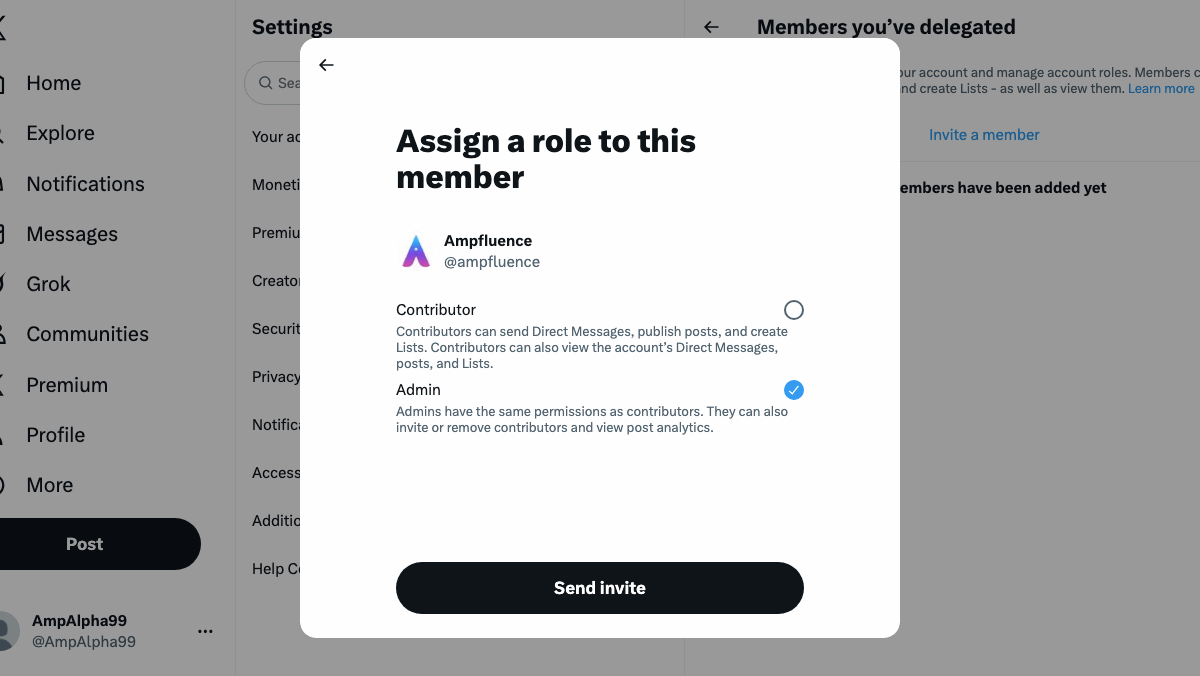This screenshot has height=676, width=1200.
Task: Click the Ampfluence logo avatar
Action: tap(415, 251)
